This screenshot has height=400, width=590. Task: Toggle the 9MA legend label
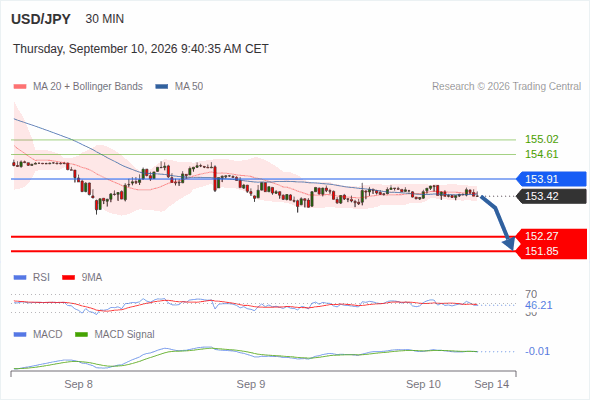point(92,278)
